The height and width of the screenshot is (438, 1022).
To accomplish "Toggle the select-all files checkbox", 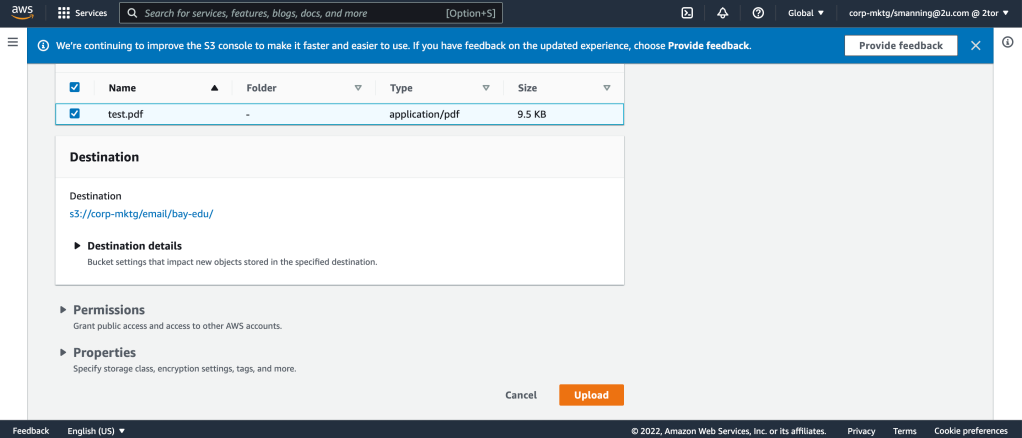I will click(74, 88).
